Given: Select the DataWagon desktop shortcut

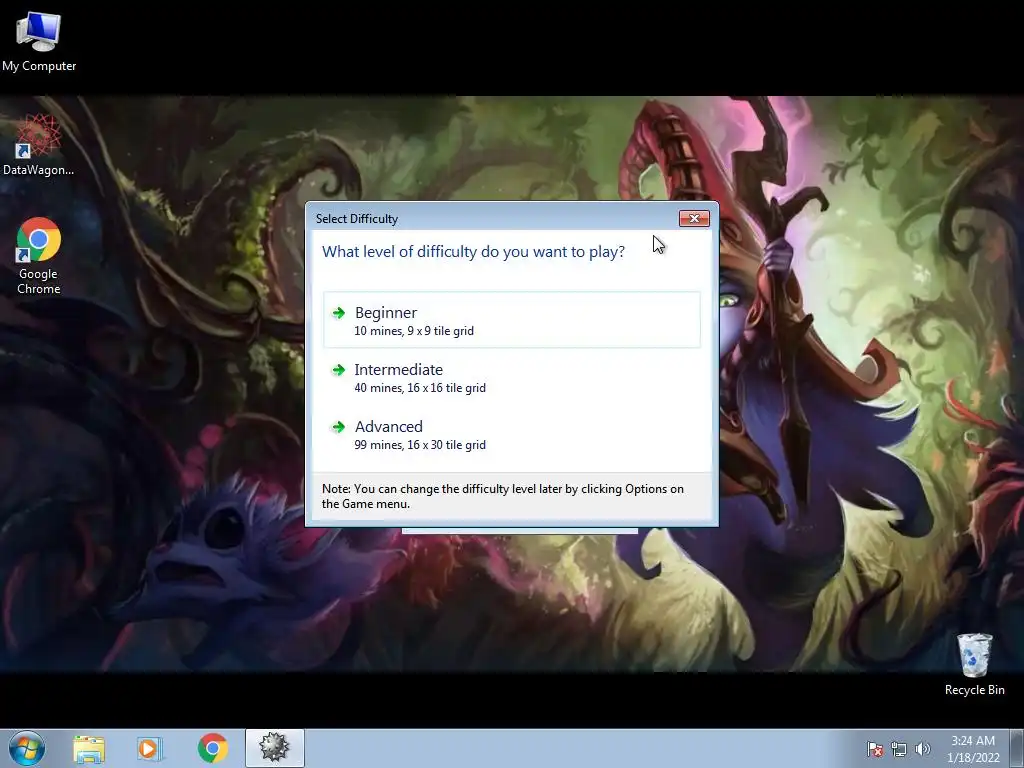Looking at the screenshot, I should [x=38, y=144].
